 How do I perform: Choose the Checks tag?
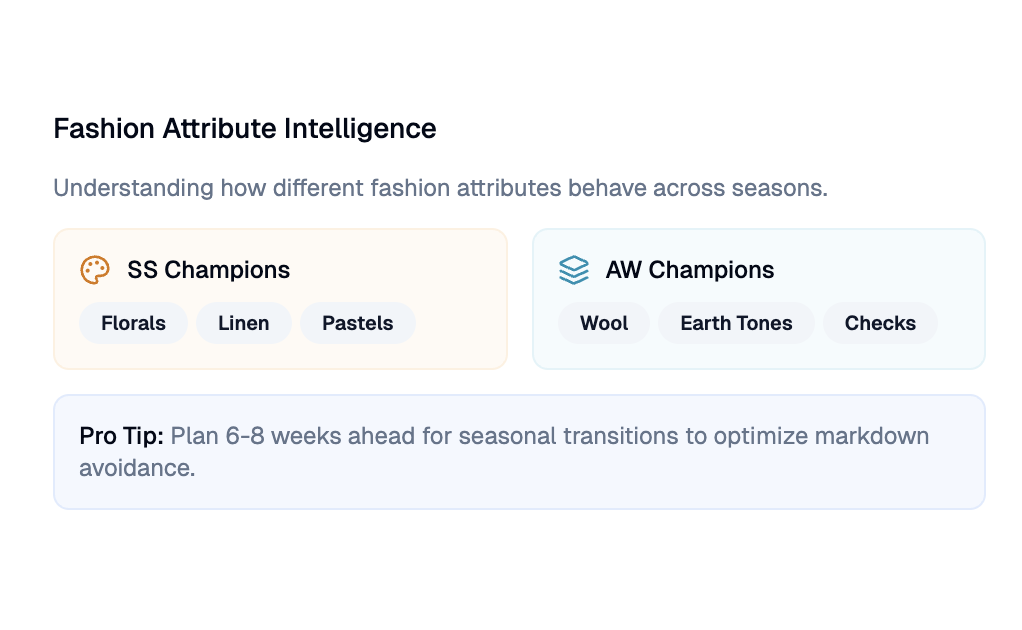coord(880,323)
